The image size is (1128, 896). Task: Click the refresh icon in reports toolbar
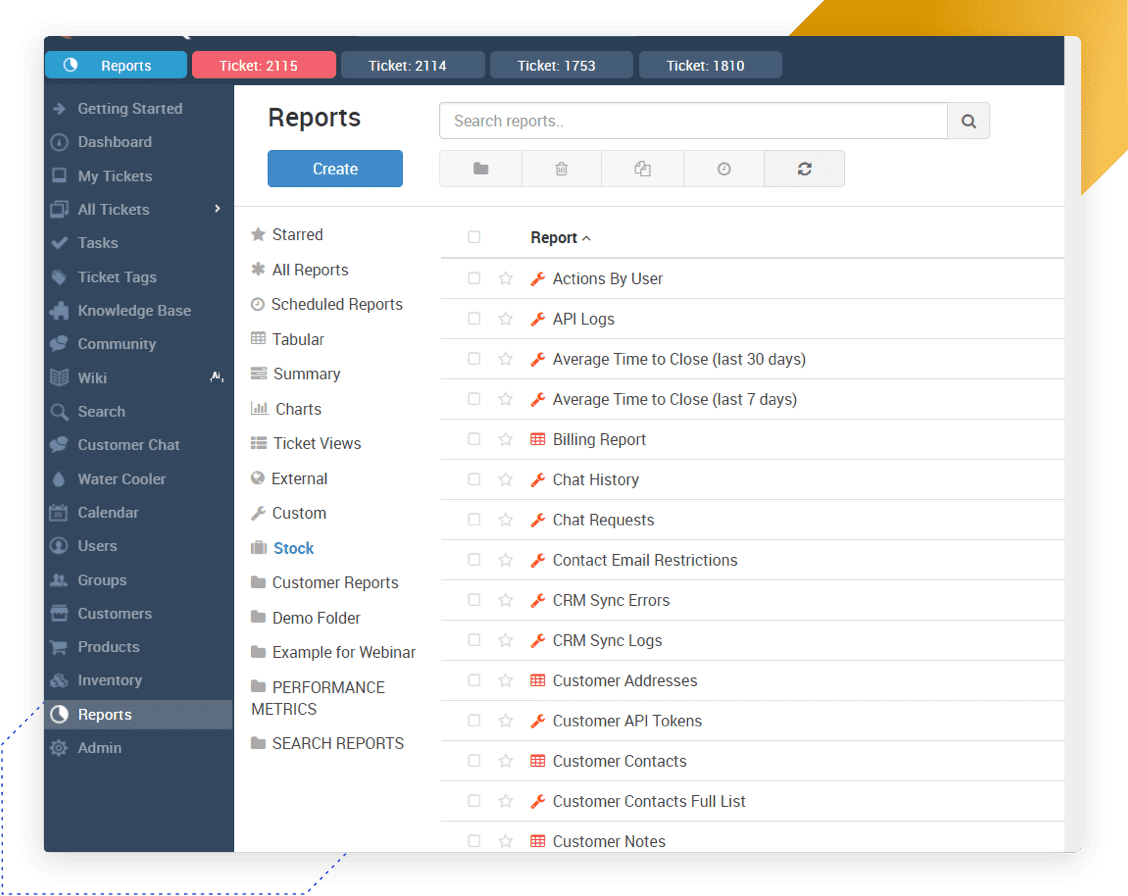pos(804,169)
